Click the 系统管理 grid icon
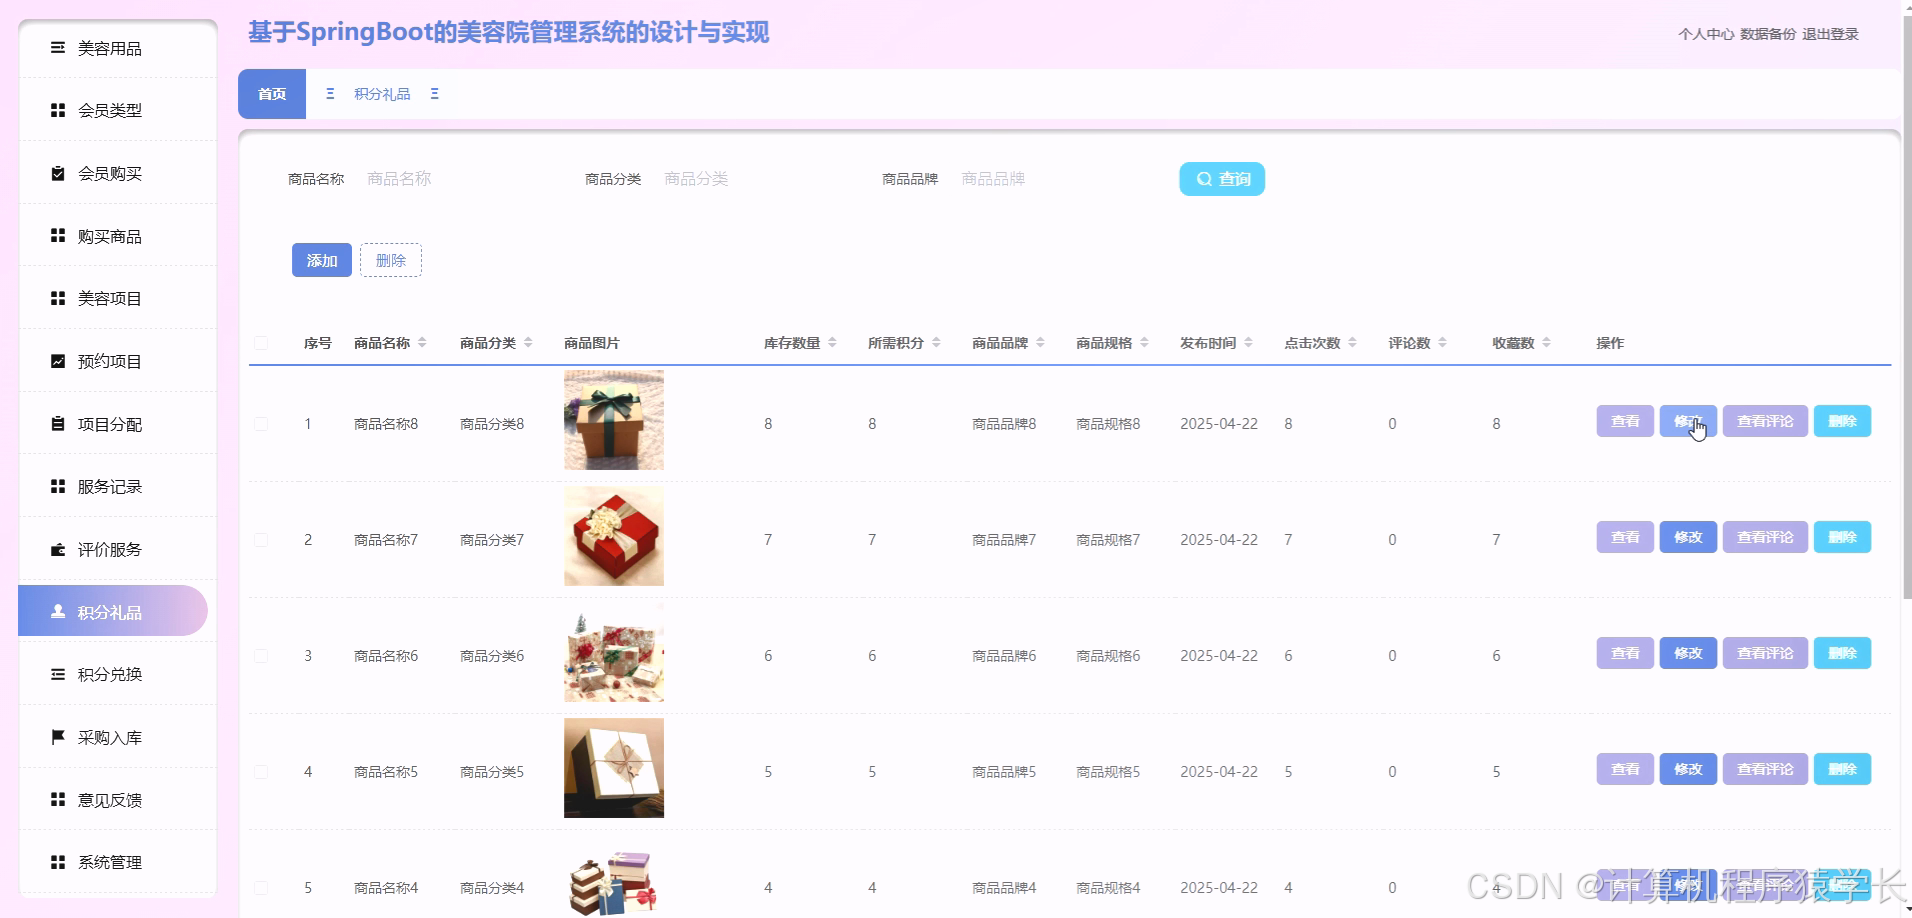Viewport: 1912px width, 918px height. (58, 862)
